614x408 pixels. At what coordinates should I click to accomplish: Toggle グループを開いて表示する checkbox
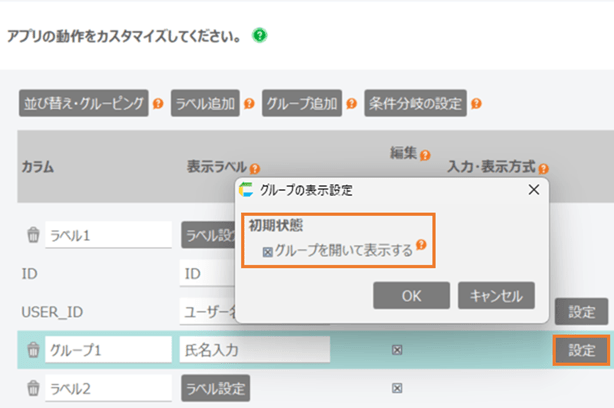tap(267, 252)
